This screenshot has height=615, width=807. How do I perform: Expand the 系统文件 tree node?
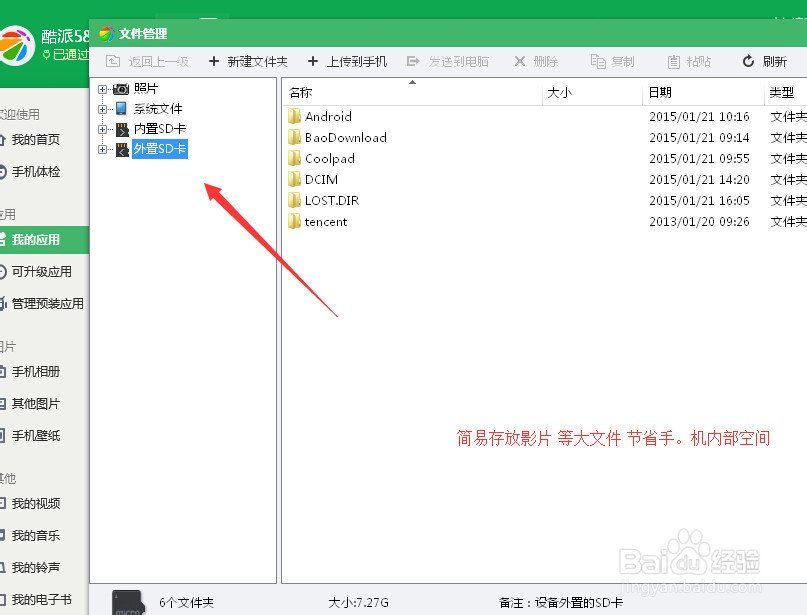(102, 109)
